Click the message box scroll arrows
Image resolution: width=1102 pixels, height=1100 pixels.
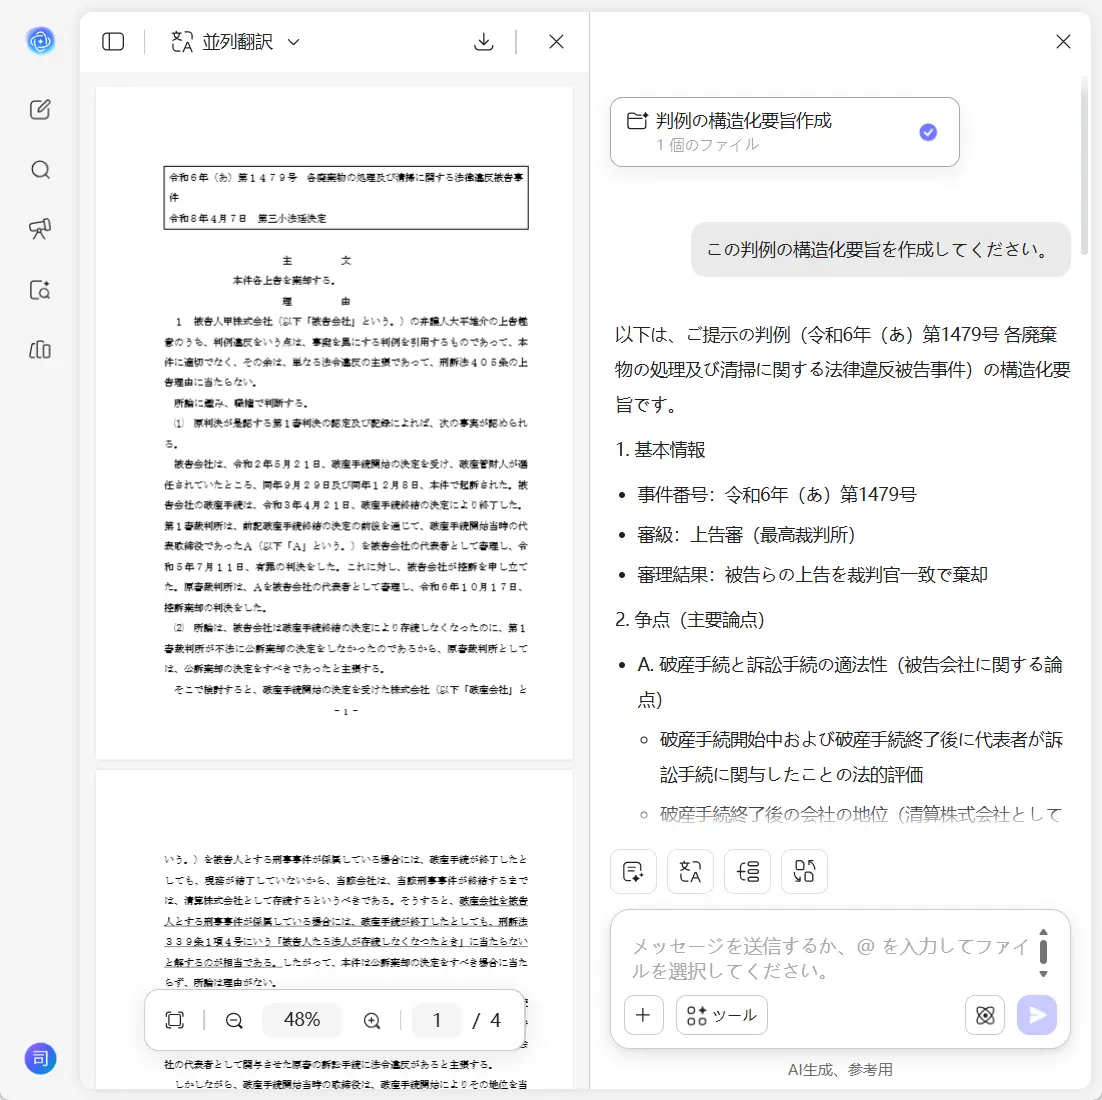[1043, 953]
